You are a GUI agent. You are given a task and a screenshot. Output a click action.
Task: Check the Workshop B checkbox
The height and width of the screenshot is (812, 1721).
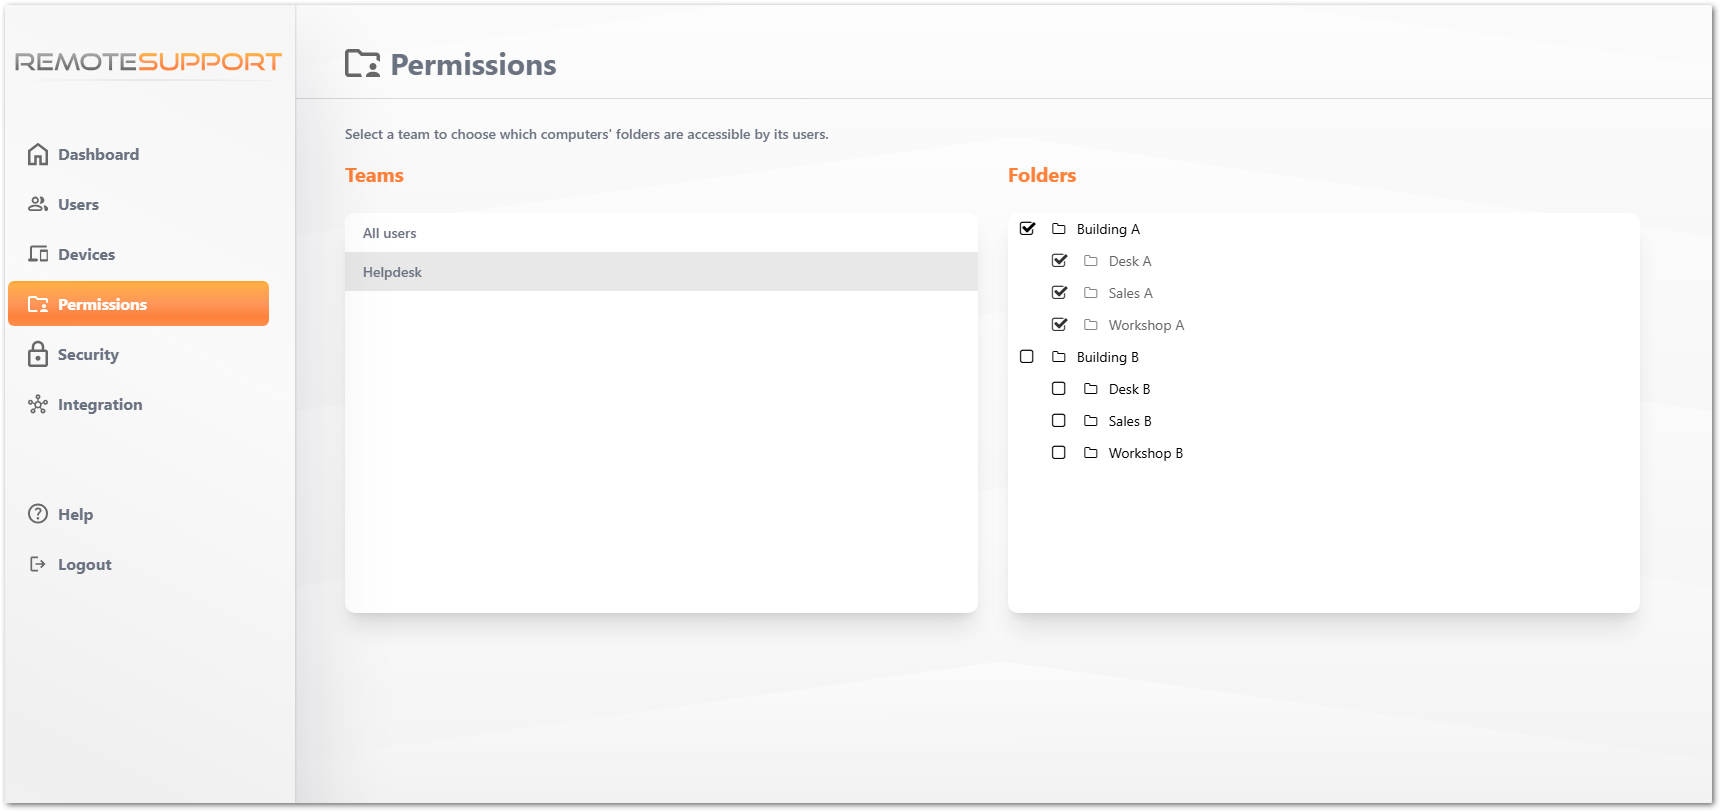coord(1059,452)
